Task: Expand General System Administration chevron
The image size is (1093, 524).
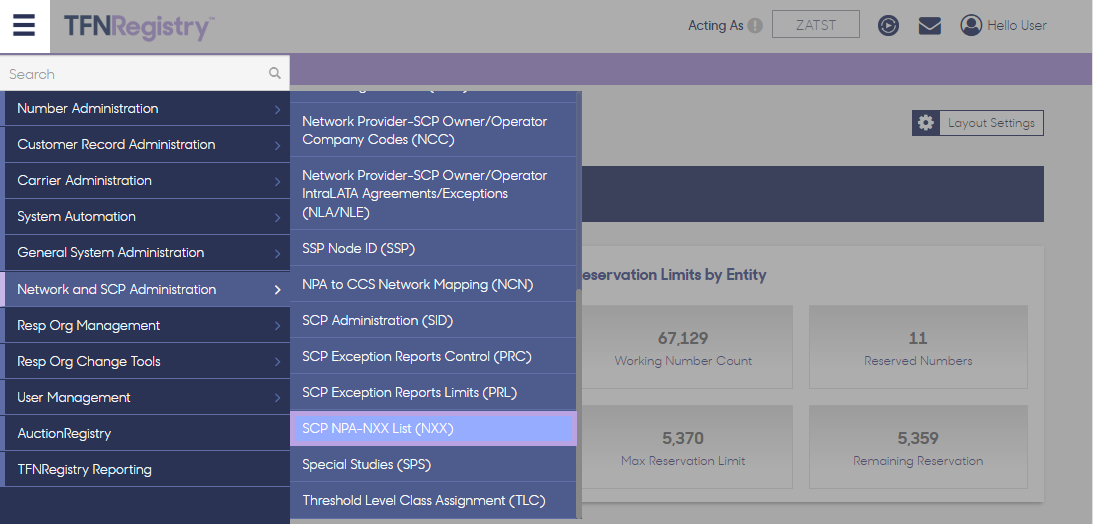Action: (277, 254)
